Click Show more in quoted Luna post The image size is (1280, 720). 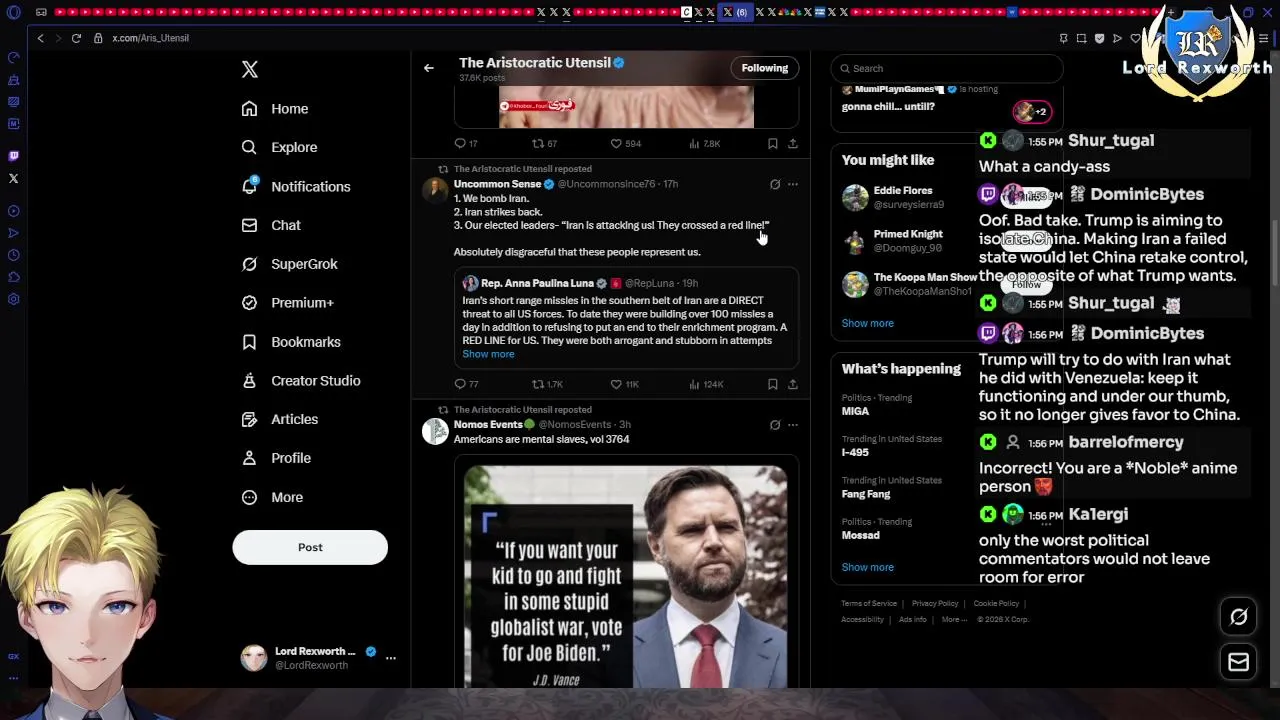(488, 354)
